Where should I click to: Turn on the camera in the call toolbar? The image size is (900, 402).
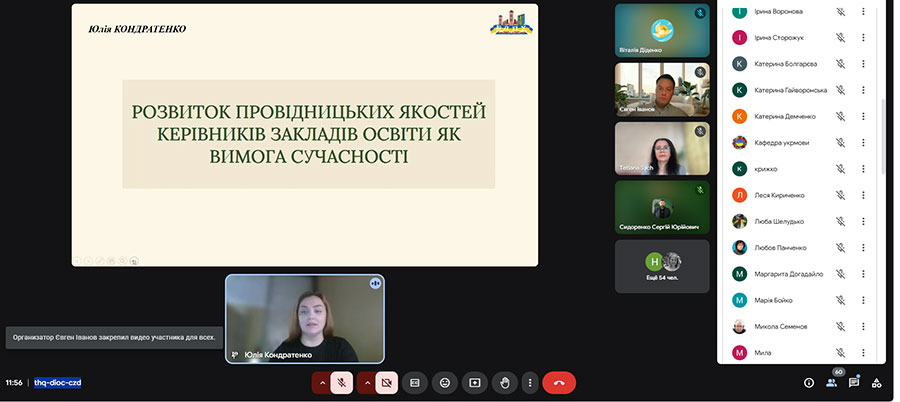click(386, 382)
